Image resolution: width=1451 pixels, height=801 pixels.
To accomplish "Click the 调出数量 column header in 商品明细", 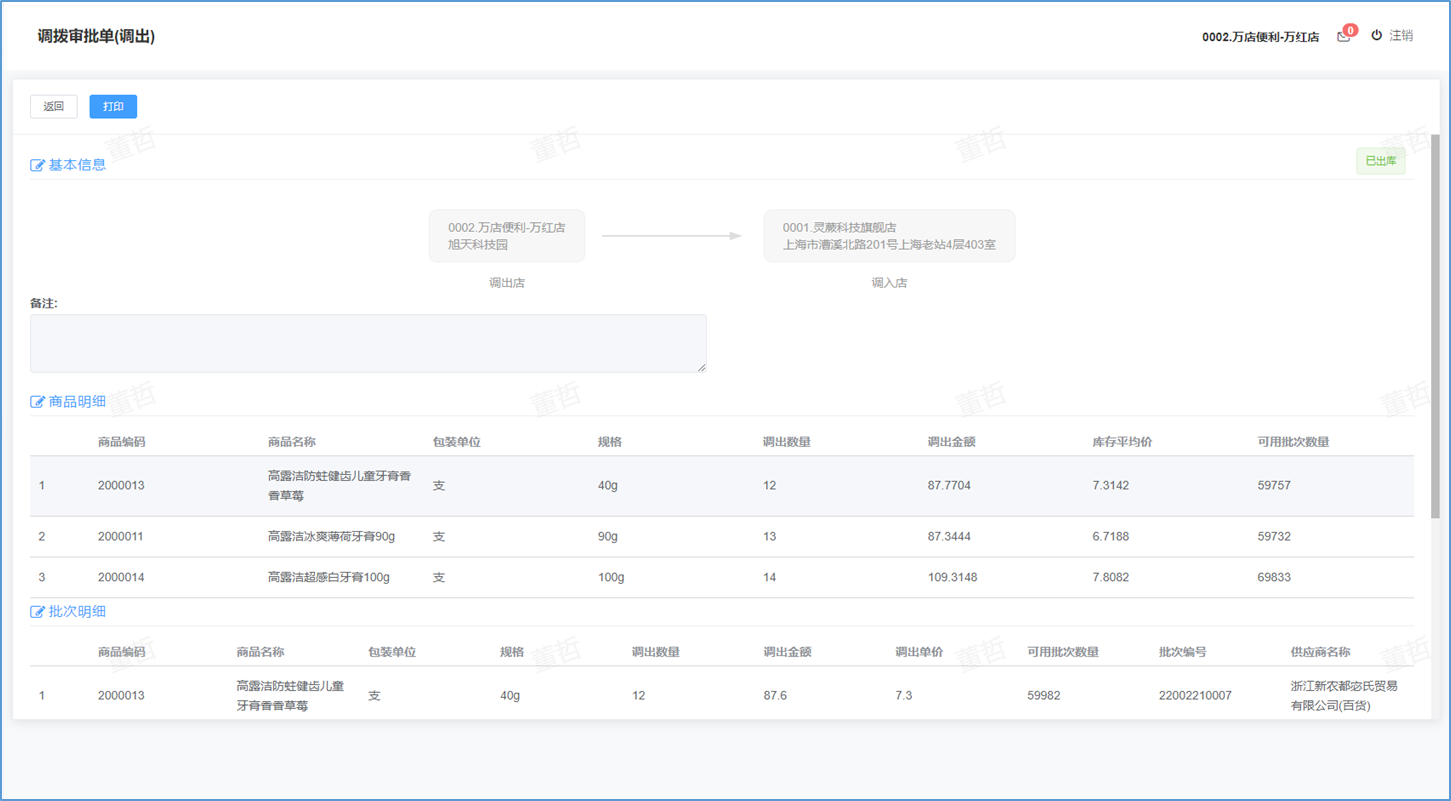I will pos(786,442).
